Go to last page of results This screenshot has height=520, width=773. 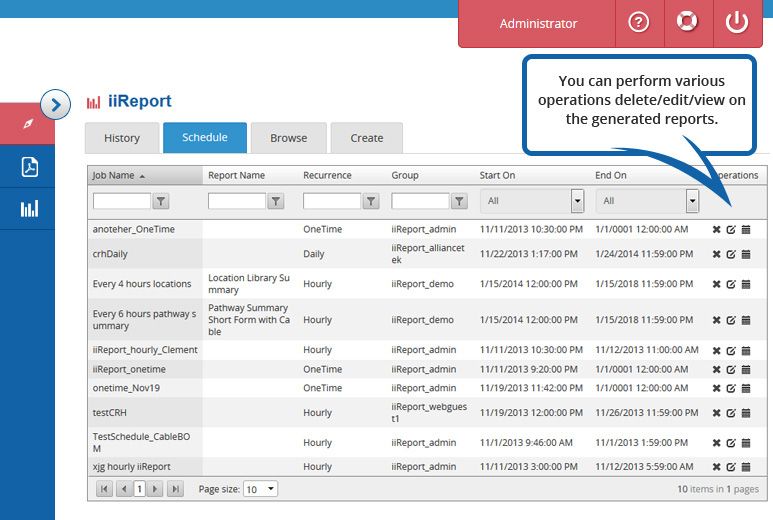pos(175,489)
